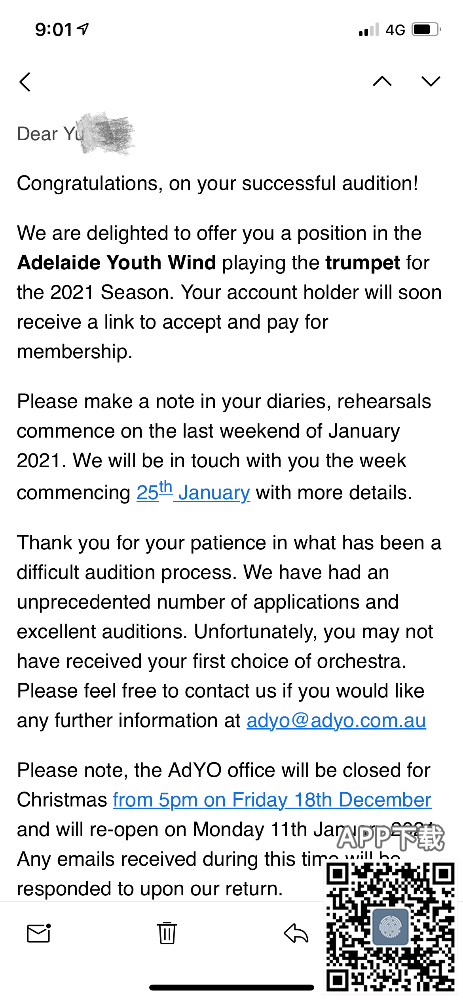Go back using the left chevron
Viewport: 463px width, 1000px height.
[25, 82]
